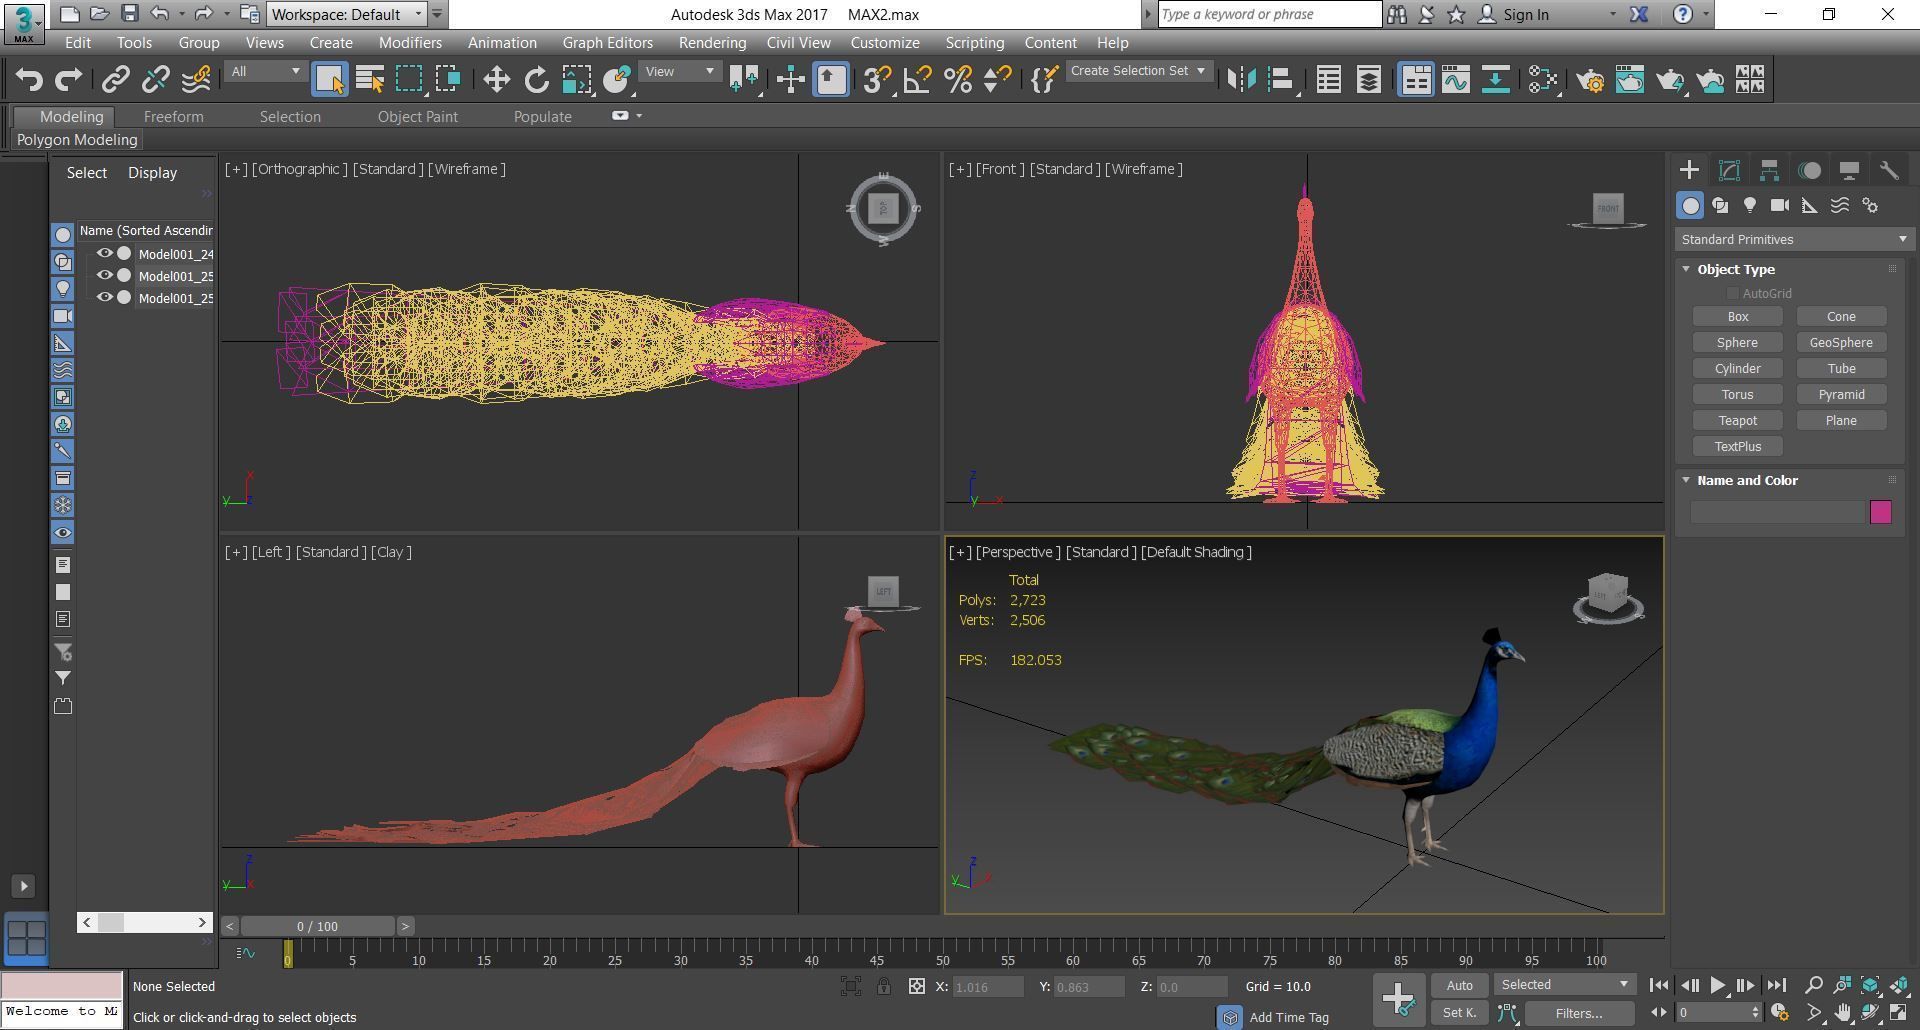Click the Plane primitive button
Image resolution: width=1920 pixels, height=1030 pixels.
click(x=1841, y=420)
